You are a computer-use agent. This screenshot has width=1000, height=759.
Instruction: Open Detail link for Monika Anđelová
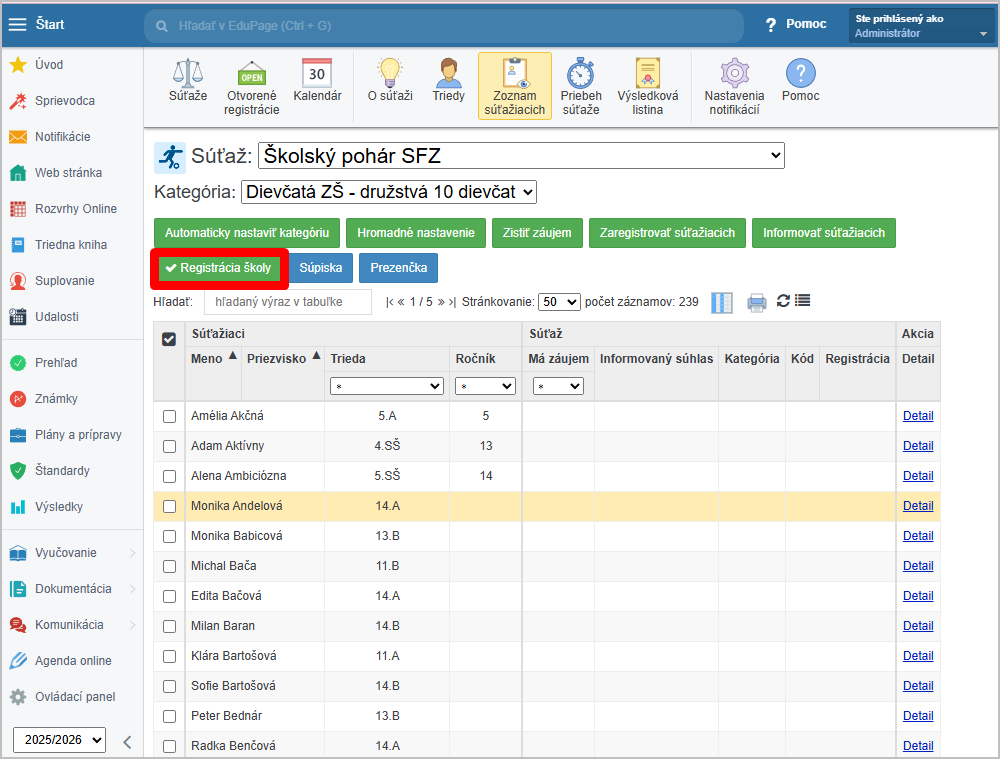[917, 506]
